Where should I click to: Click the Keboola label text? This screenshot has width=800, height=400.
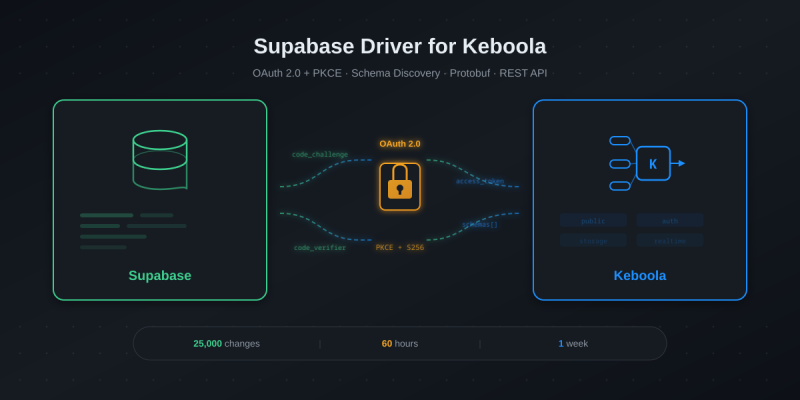click(640, 276)
